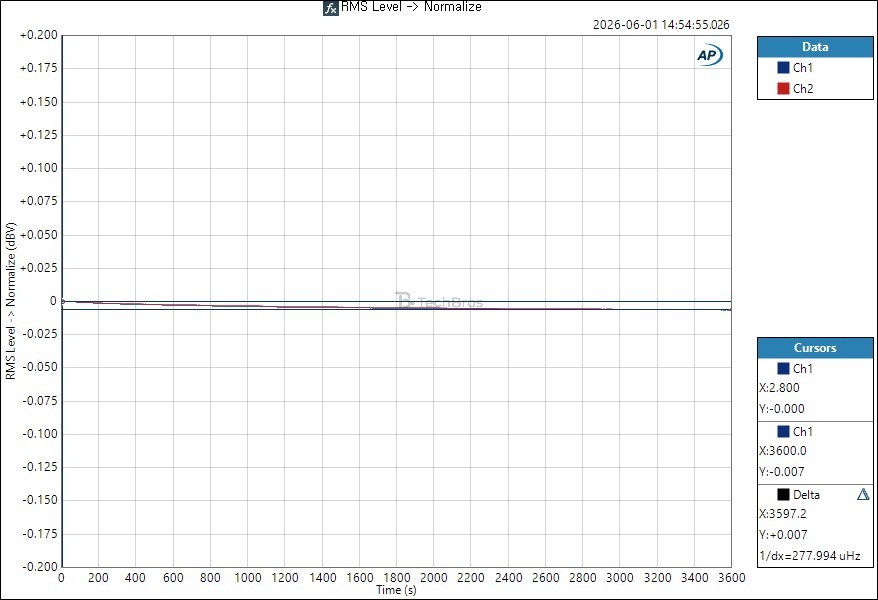Click the black Delta swatch in Cursors
This screenshot has height=600, width=878.
(x=783, y=494)
